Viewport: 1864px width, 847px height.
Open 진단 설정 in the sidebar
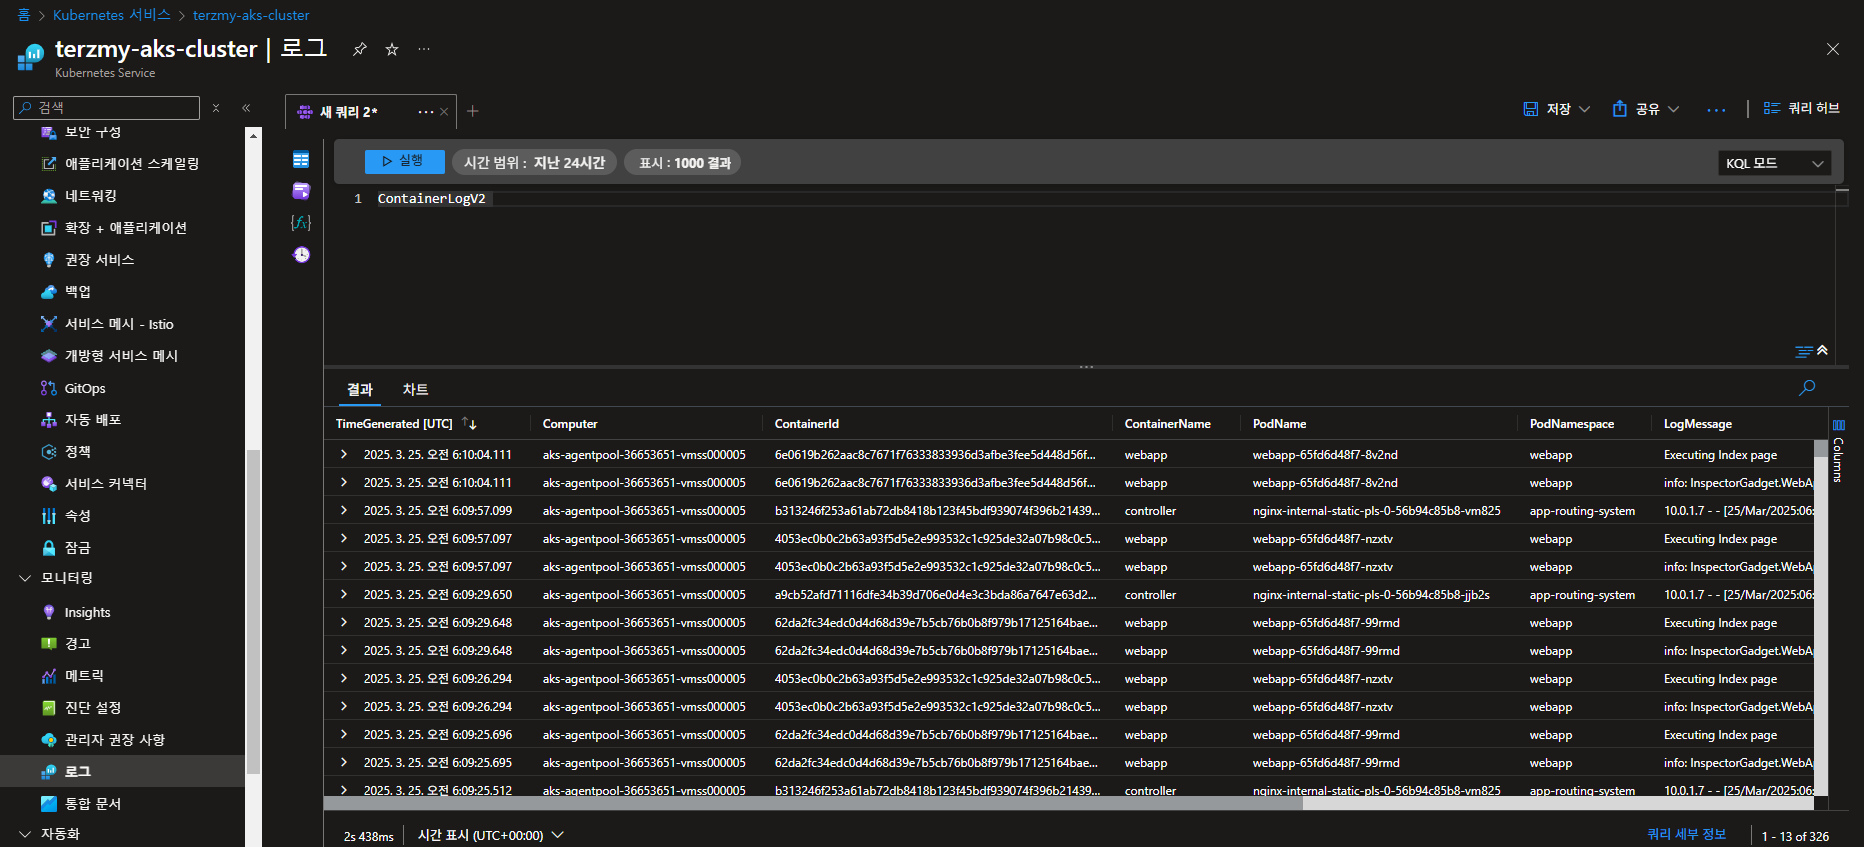[92, 708]
